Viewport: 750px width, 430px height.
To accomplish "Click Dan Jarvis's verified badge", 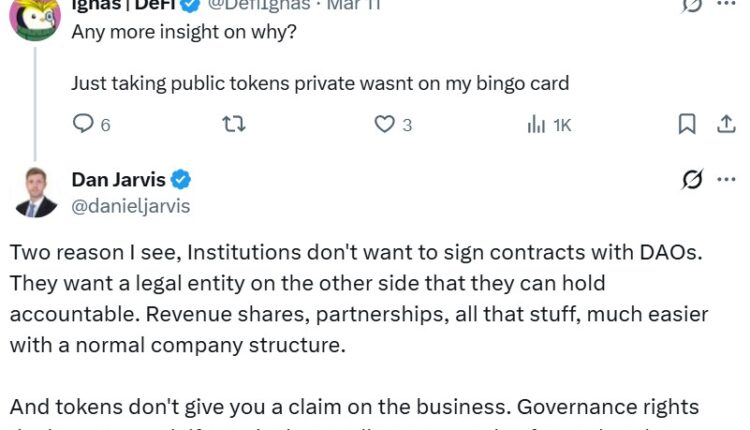I will click(181, 180).
